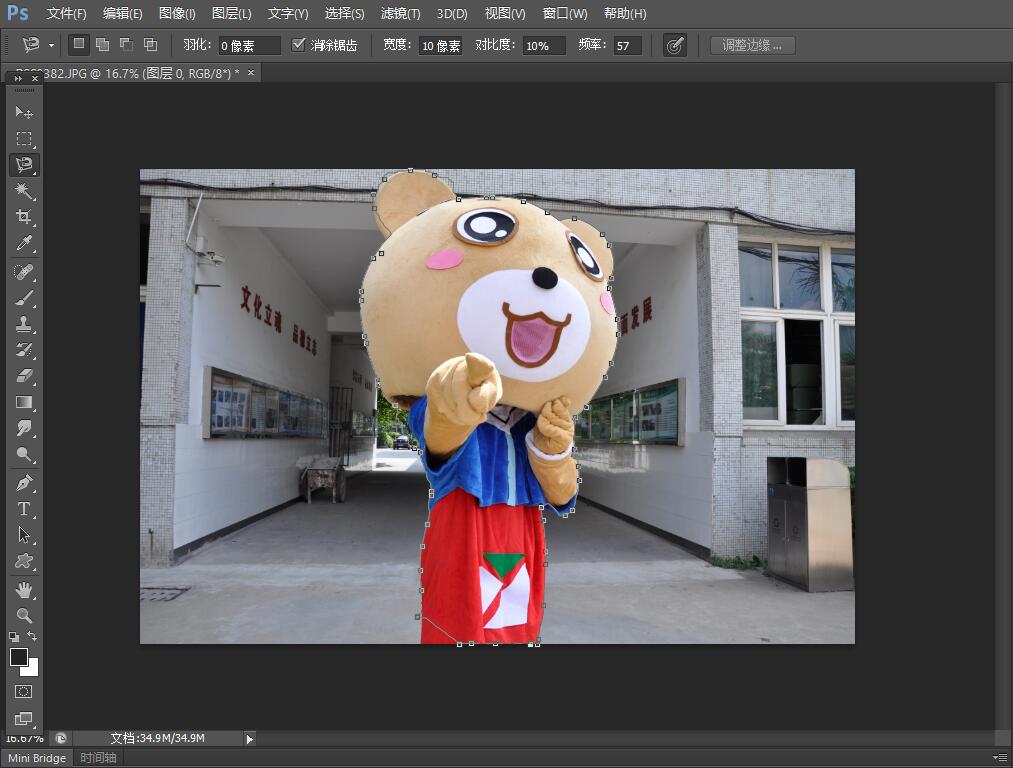Click the 羽化 feather input field
The height and width of the screenshot is (768, 1013).
point(249,46)
